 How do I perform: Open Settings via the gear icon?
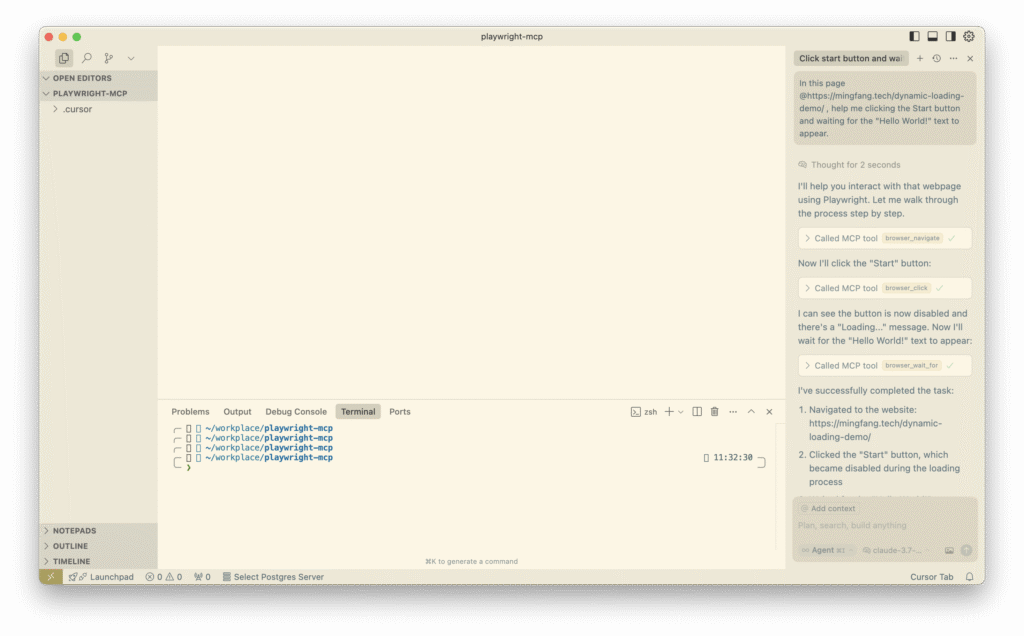tap(968, 36)
